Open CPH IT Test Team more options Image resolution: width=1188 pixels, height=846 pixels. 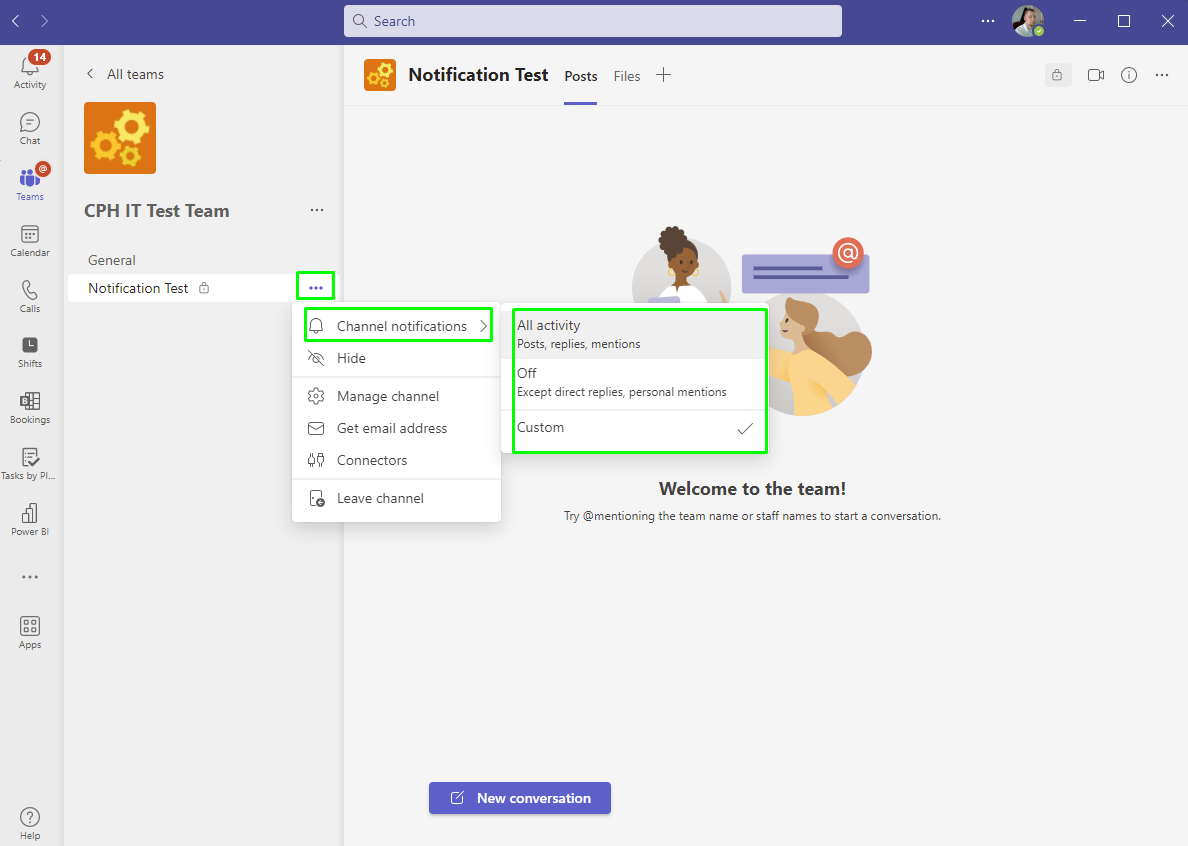(x=317, y=210)
